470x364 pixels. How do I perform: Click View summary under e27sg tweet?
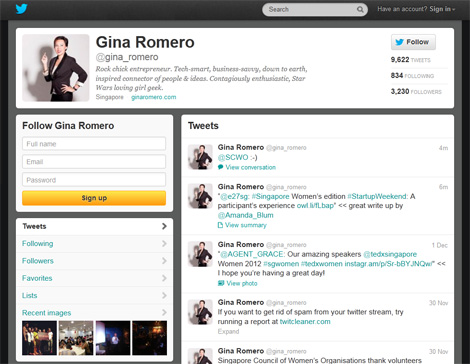pyautogui.click(x=246, y=225)
